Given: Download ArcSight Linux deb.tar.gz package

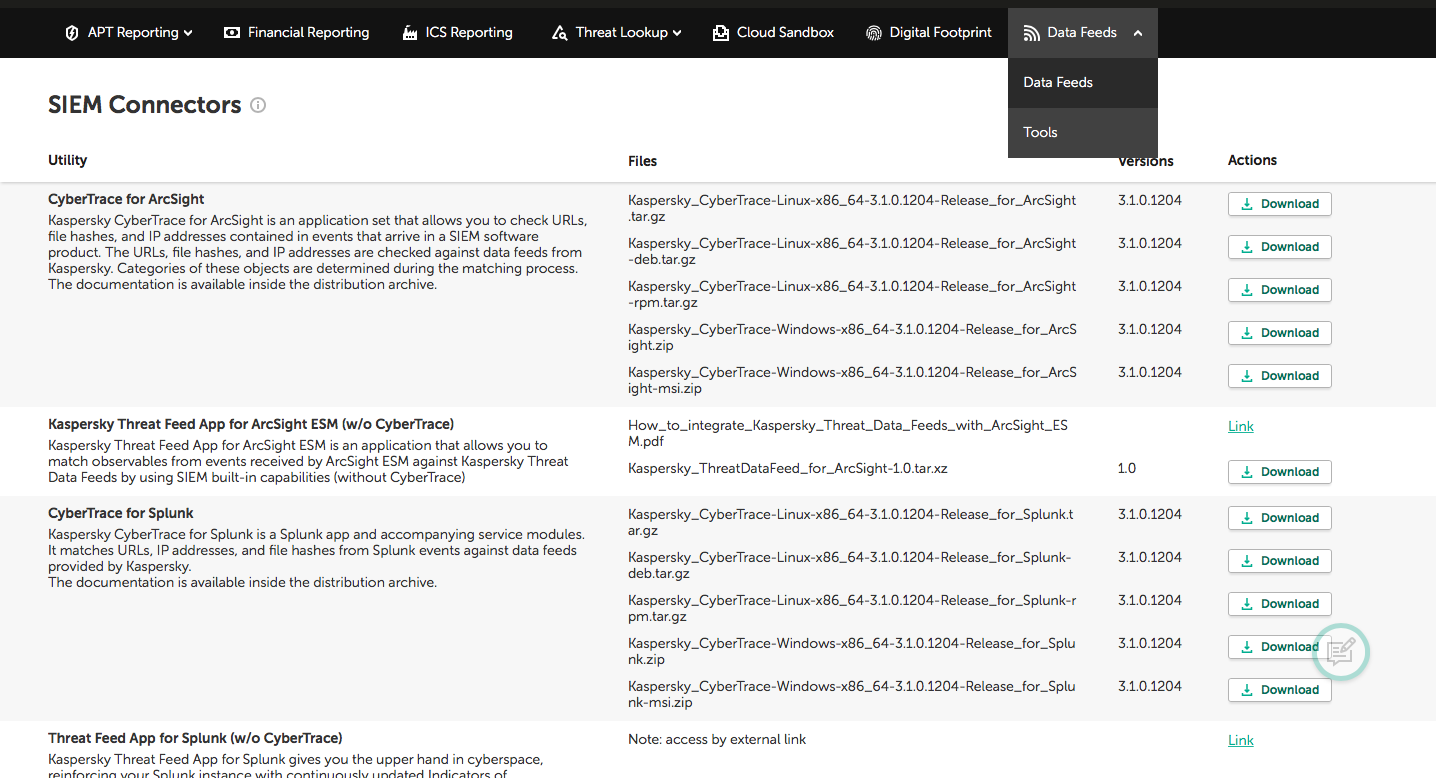Looking at the screenshot, I should tap(1279, 247).
